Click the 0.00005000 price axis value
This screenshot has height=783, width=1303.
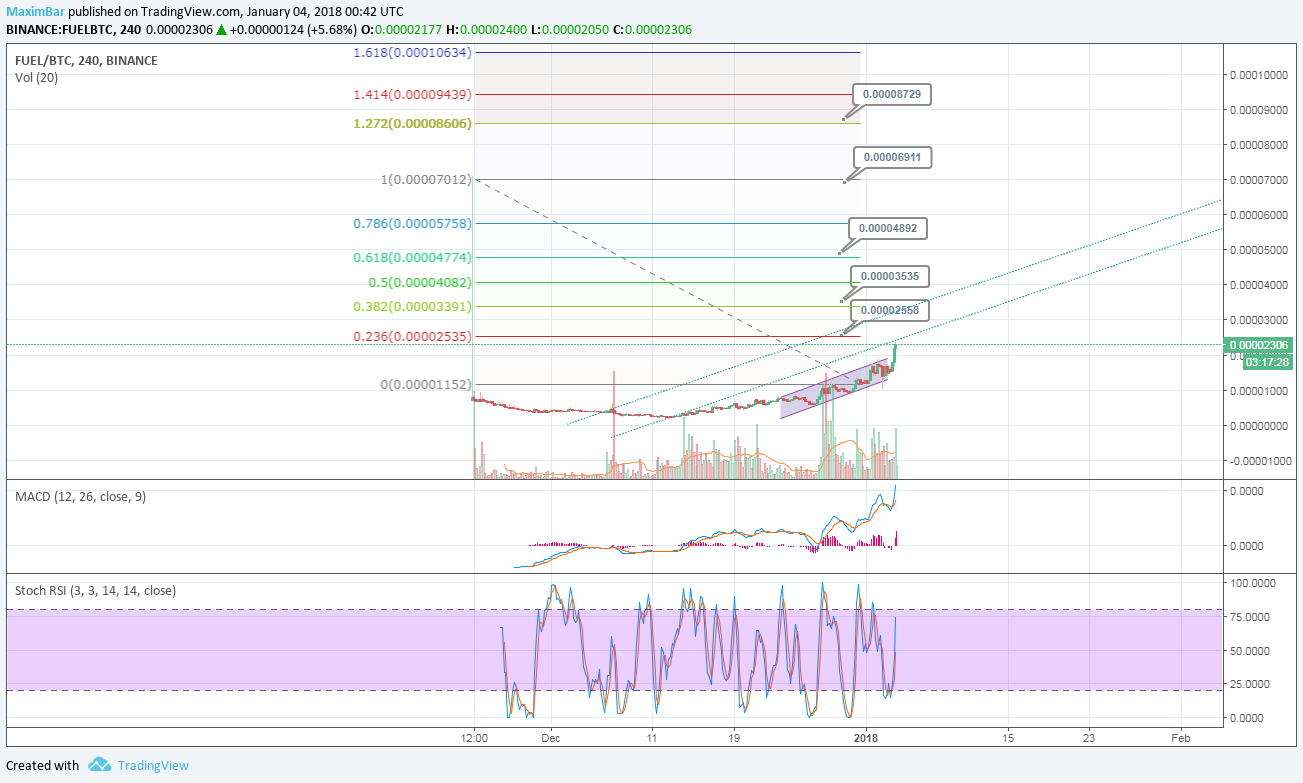(x=1260, y=249)
